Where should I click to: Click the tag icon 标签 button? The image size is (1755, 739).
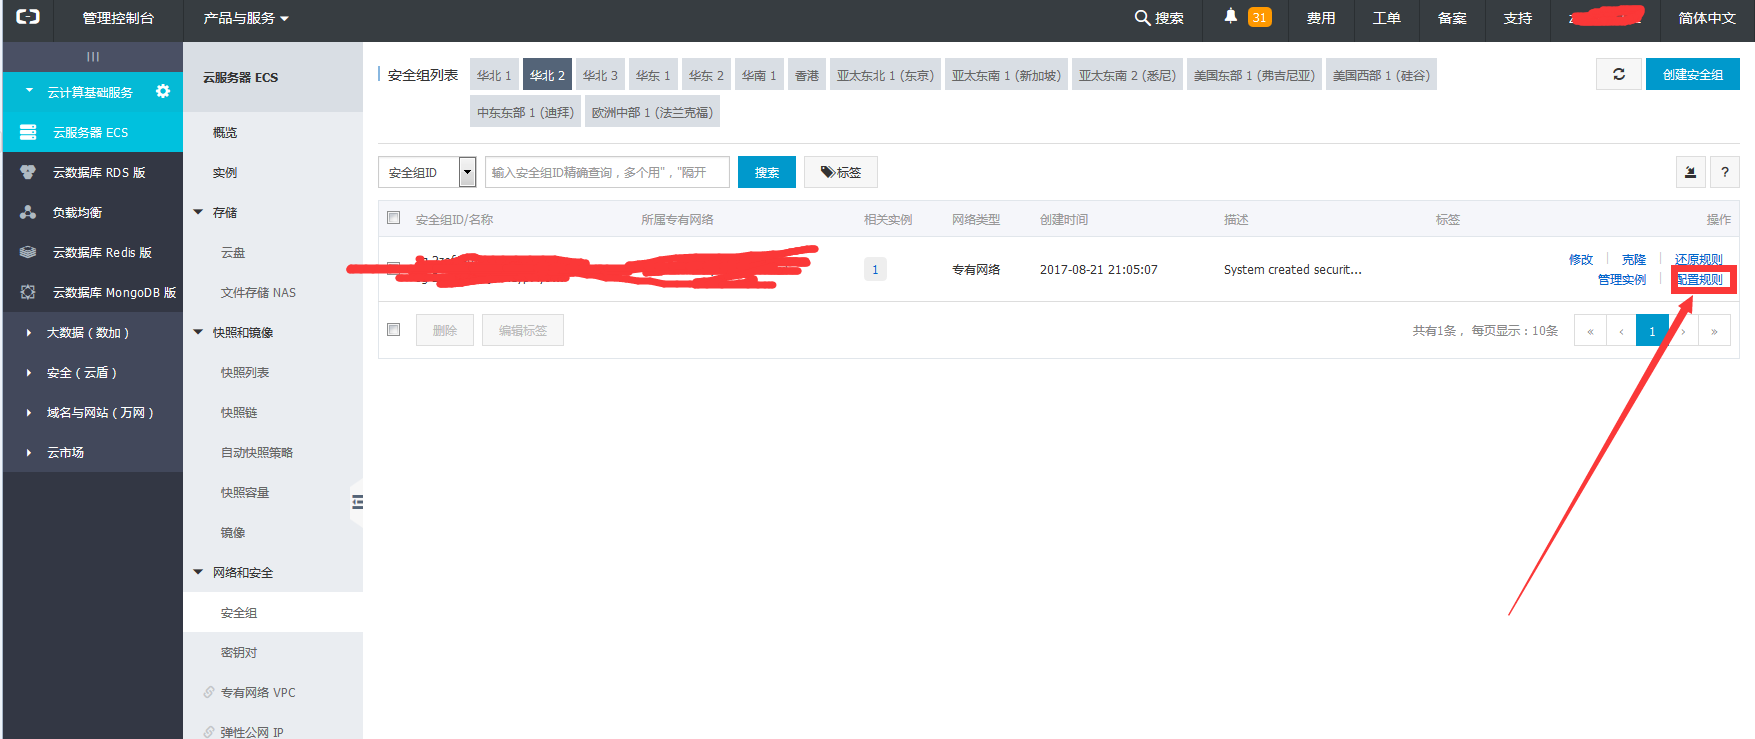coord(841,172)
